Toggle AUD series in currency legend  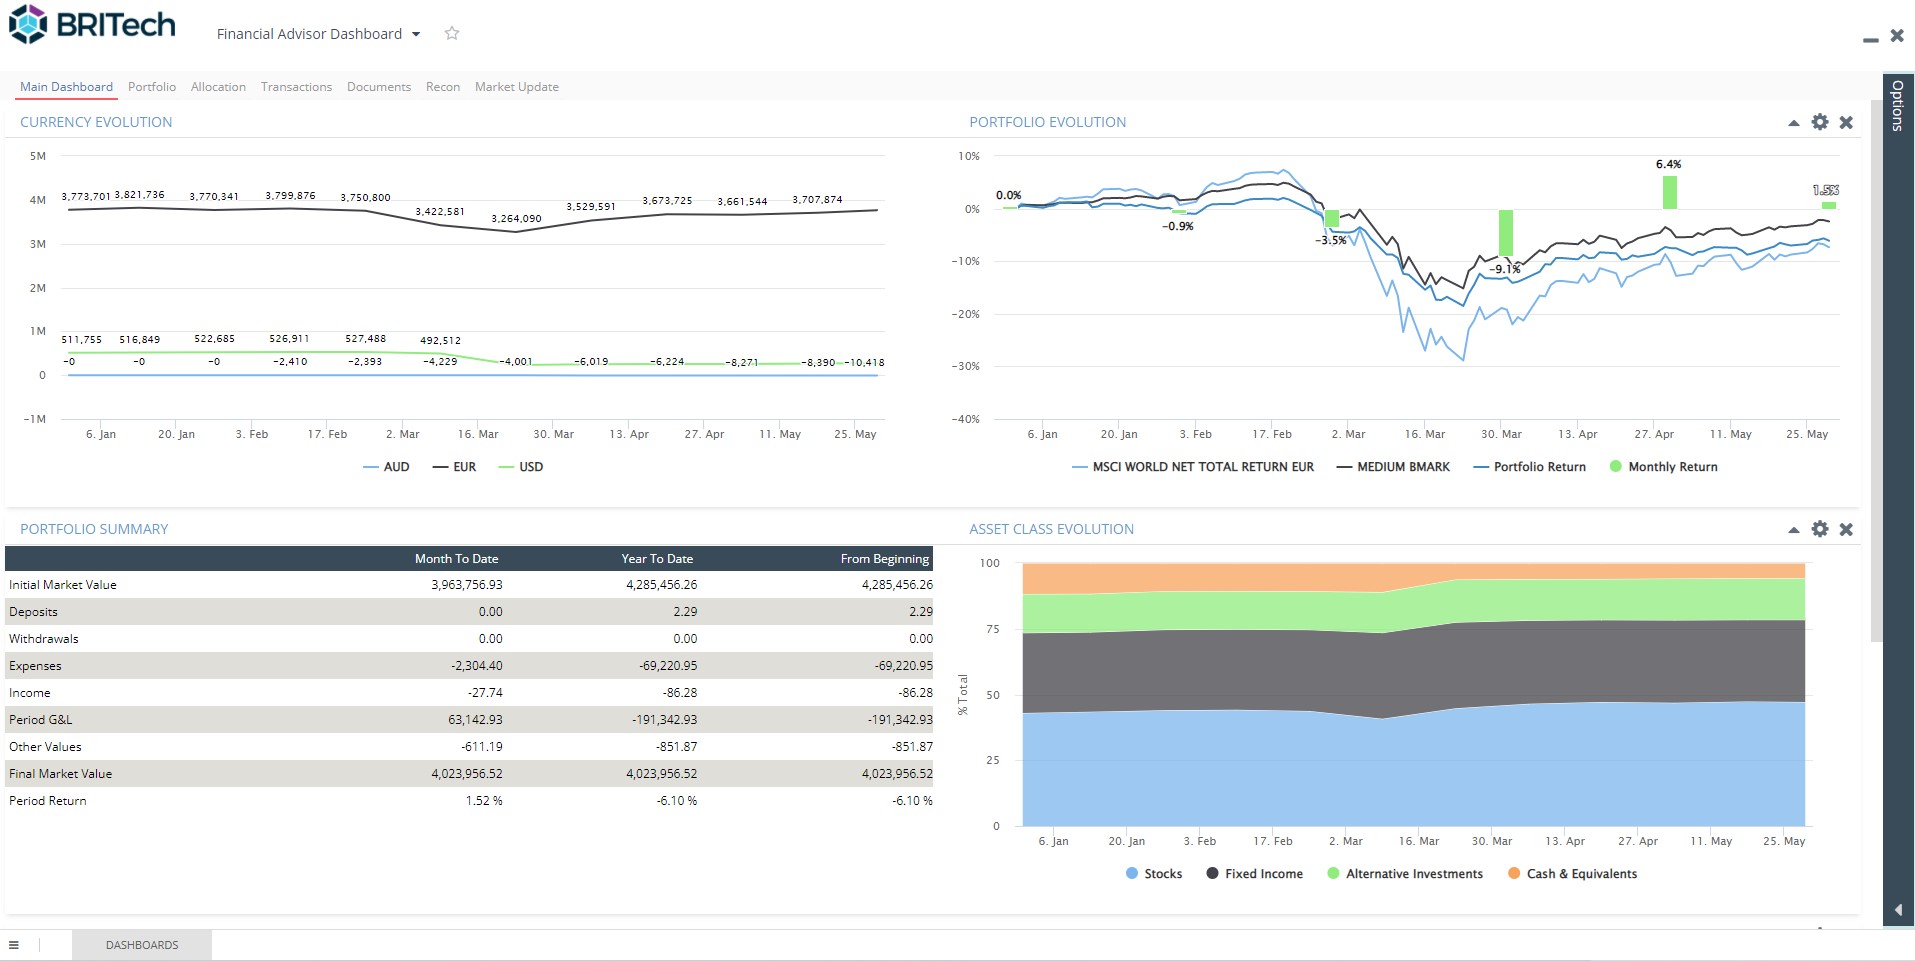pyautogui.click(x=386, y=467)
